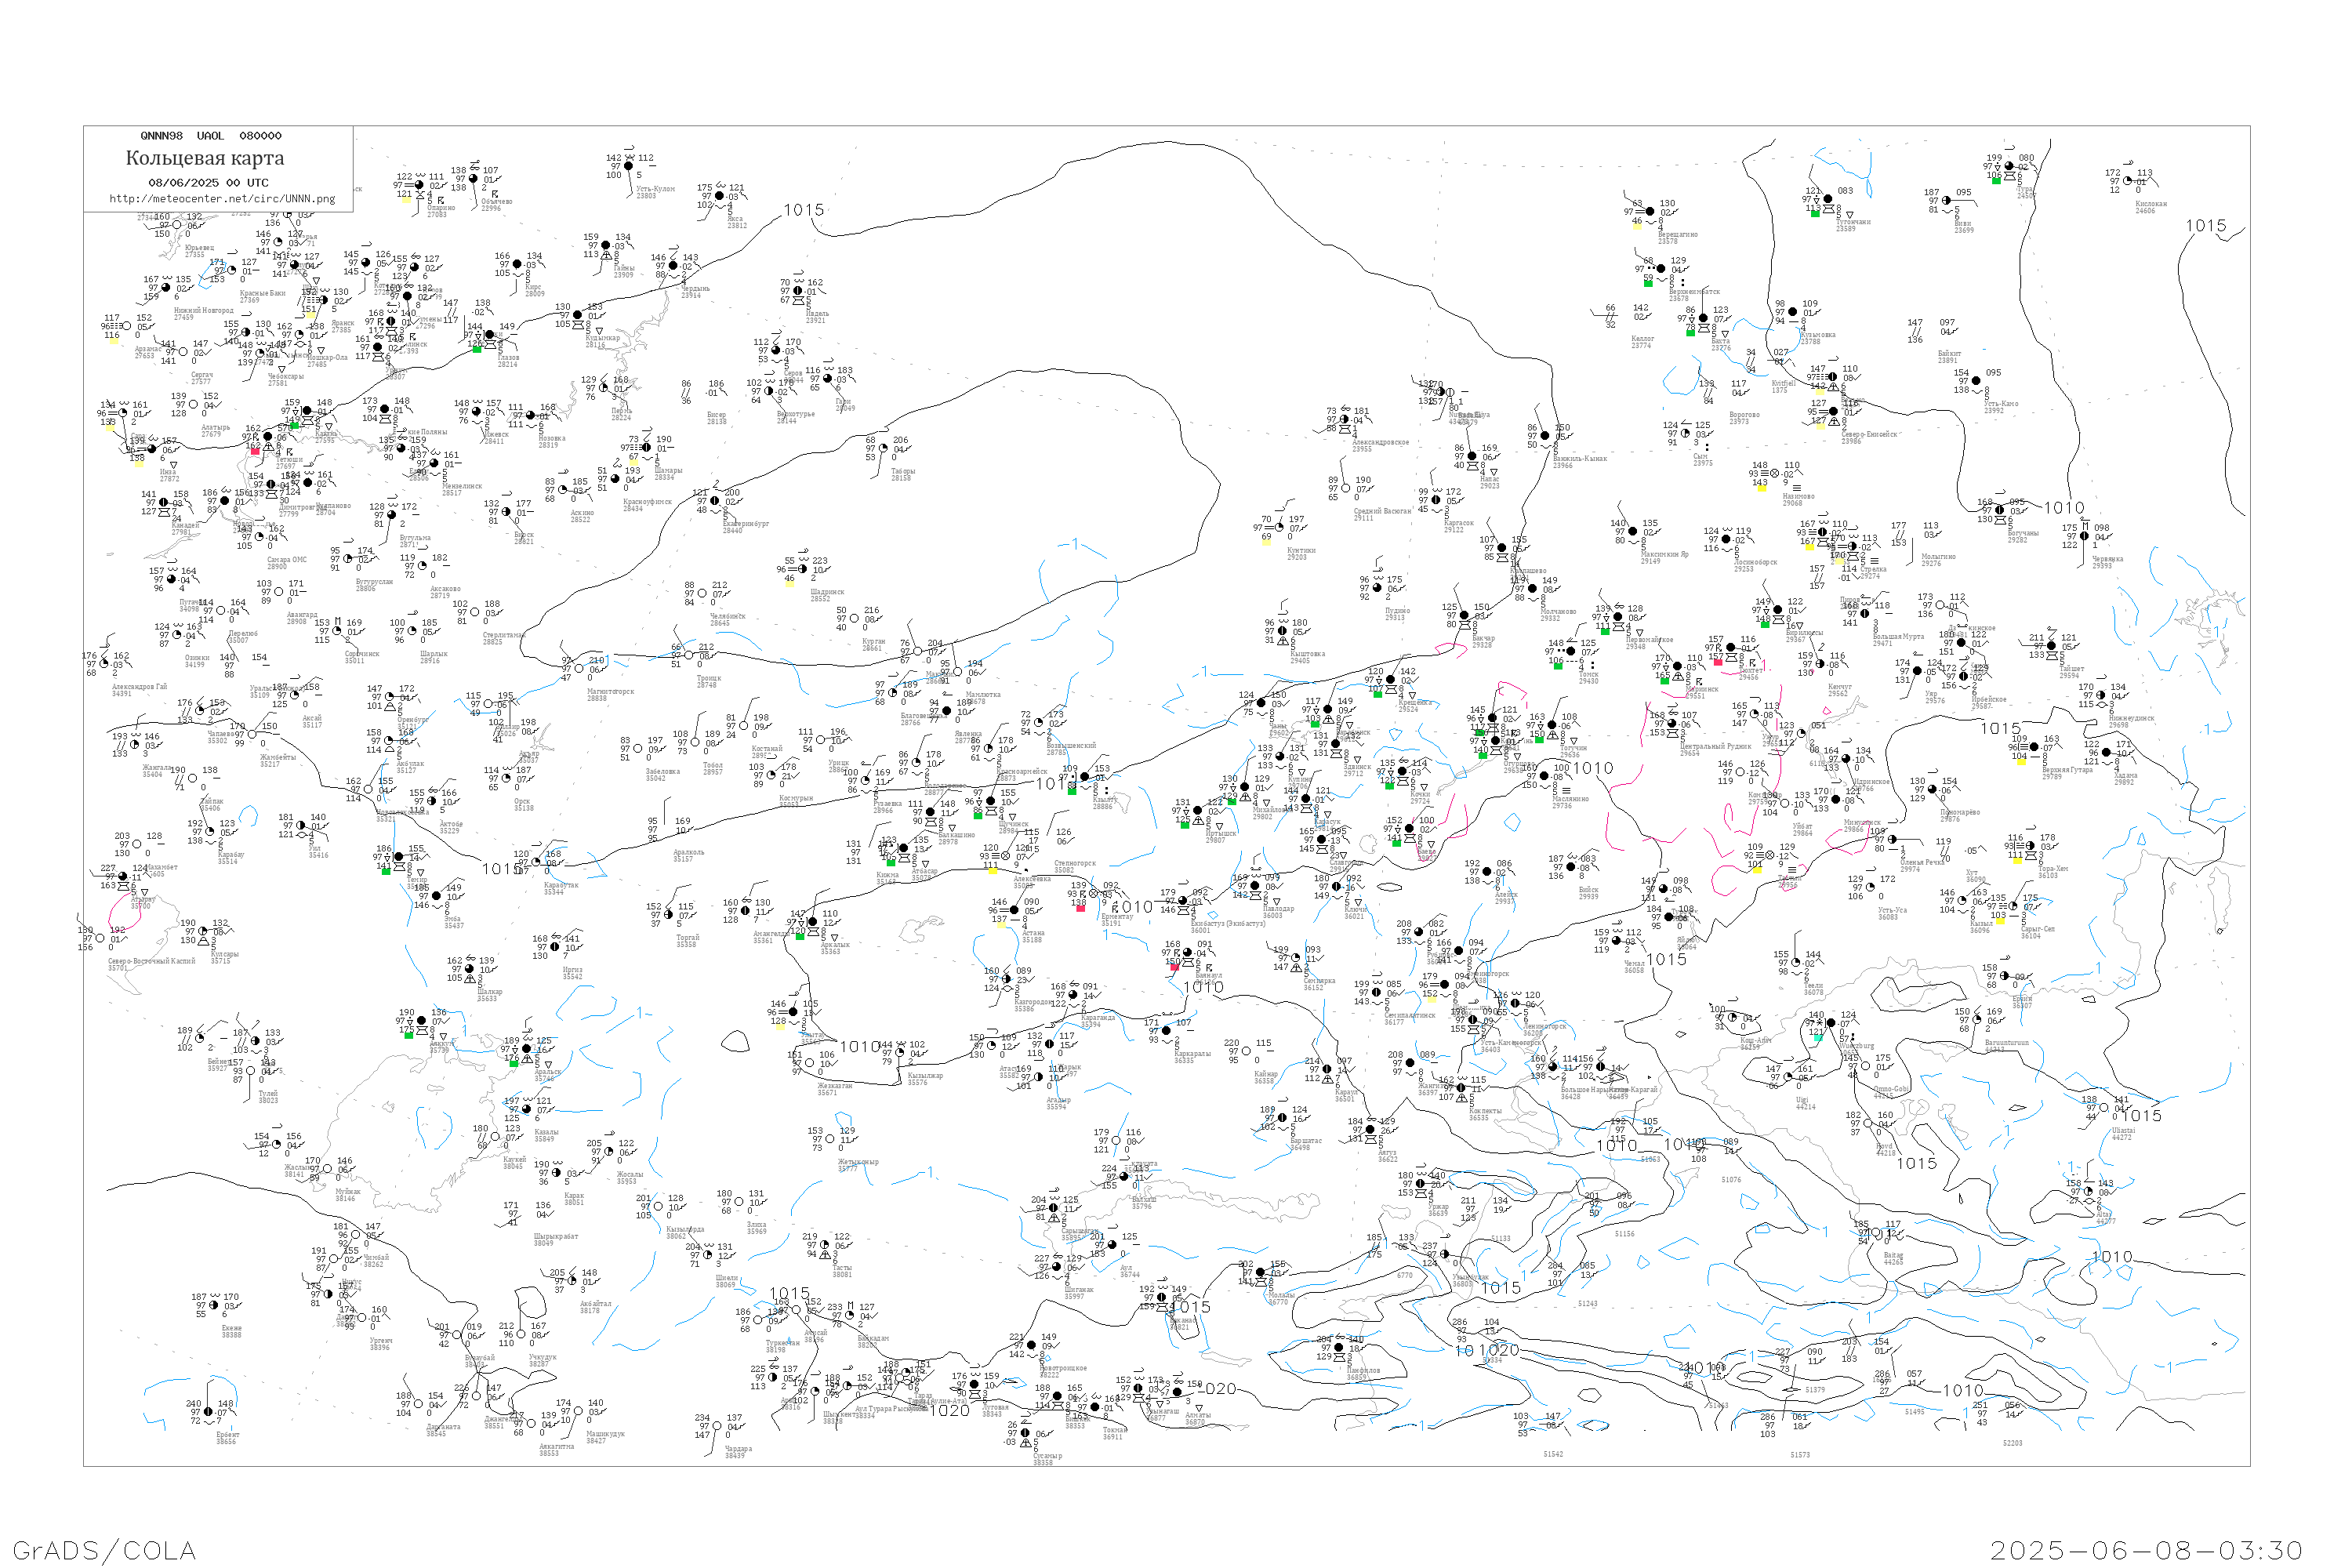Click the Ерментау crossed-circle sky symbol

1095,894
